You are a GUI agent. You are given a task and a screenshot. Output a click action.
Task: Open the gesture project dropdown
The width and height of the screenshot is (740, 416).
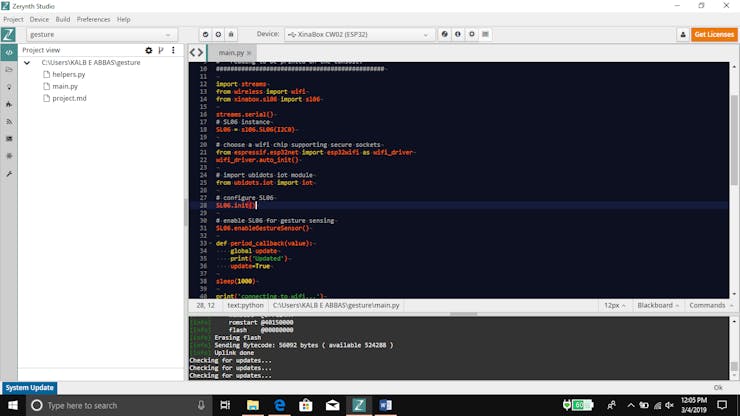click(101, 34)
